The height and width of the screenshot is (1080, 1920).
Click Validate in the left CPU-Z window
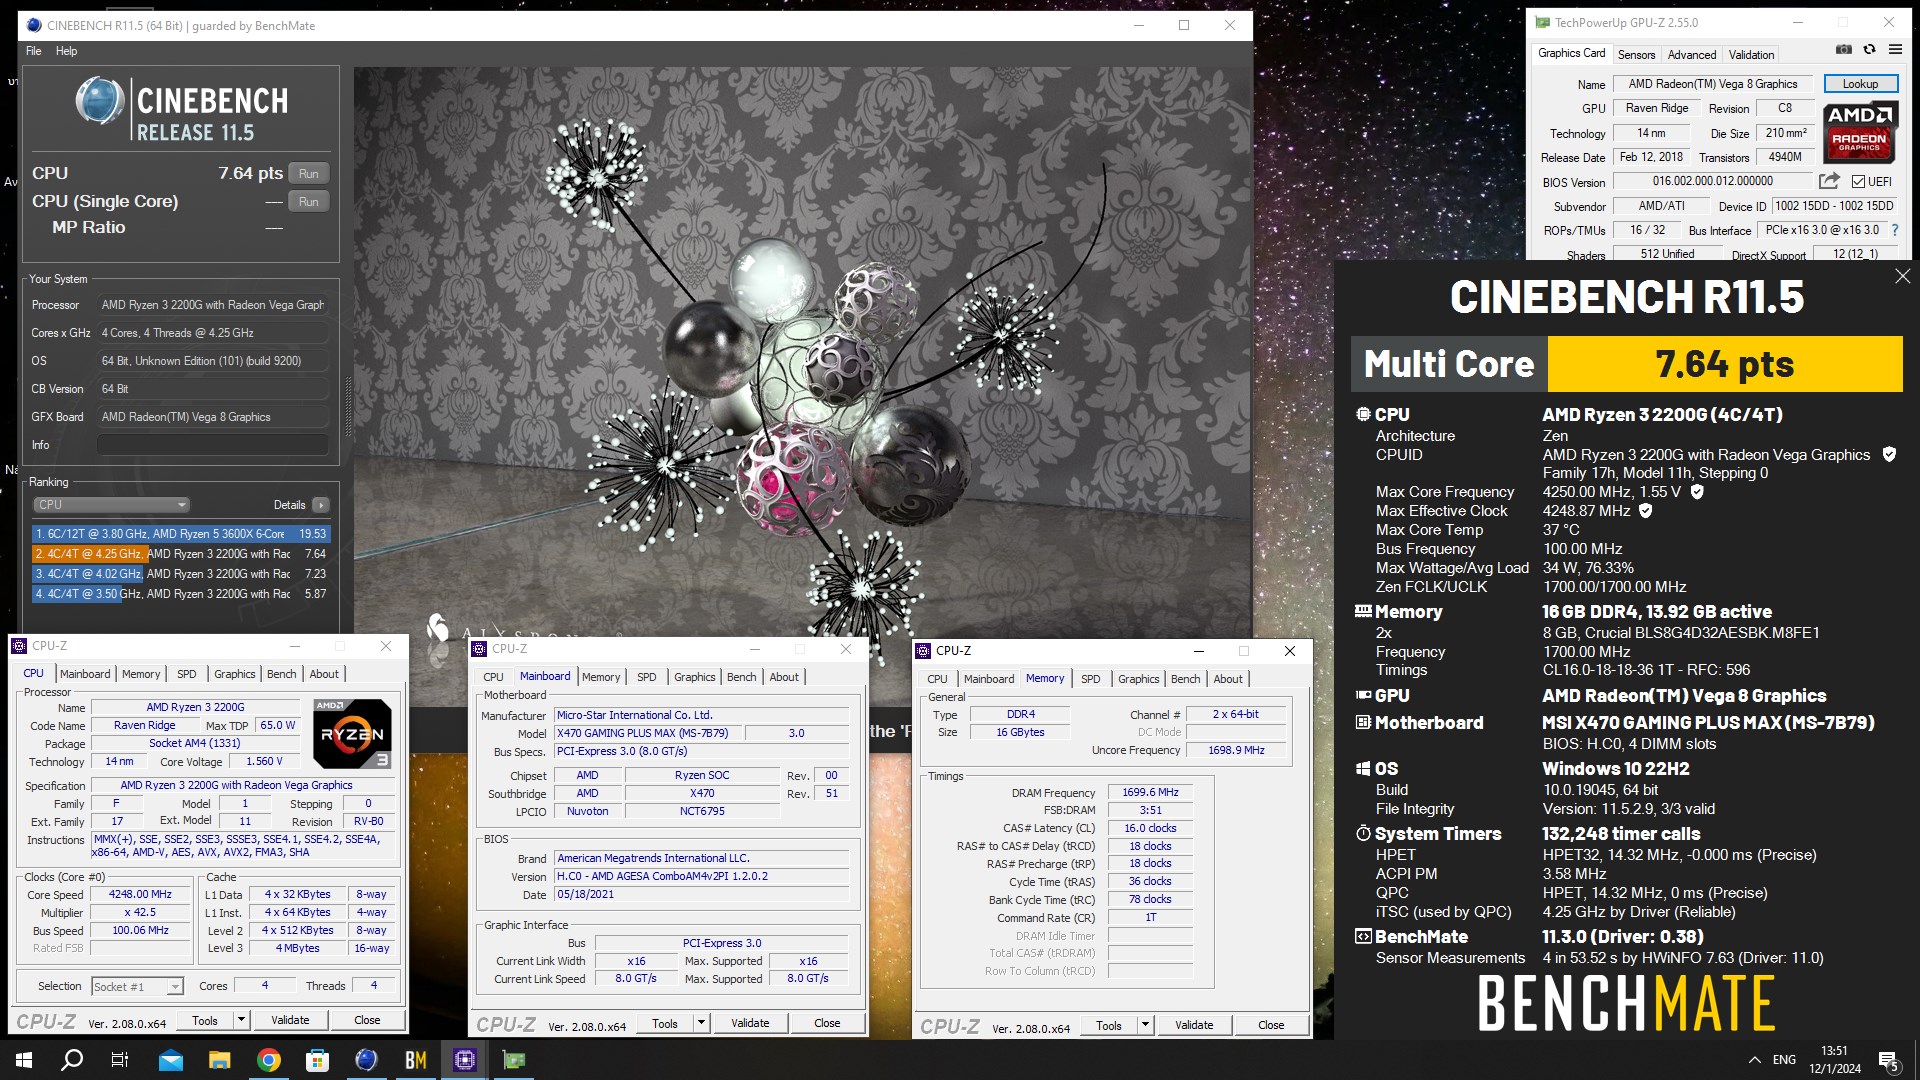tap(290, 1020)
